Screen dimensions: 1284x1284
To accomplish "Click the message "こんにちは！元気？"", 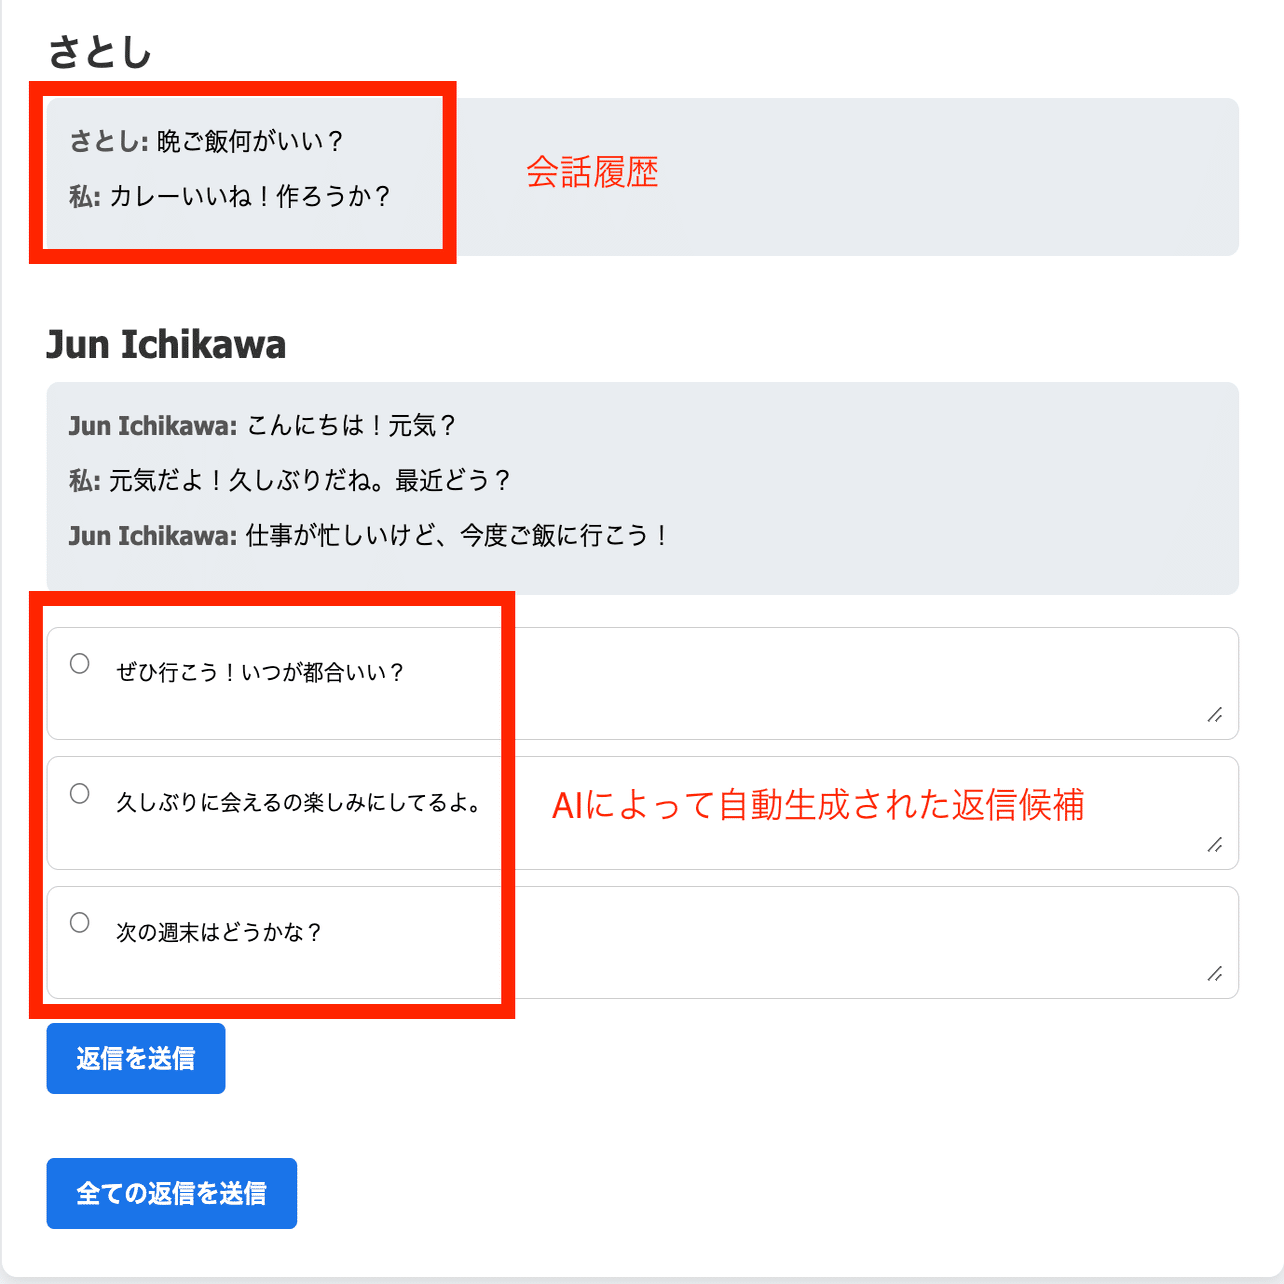I will click(x=264, y=425).
